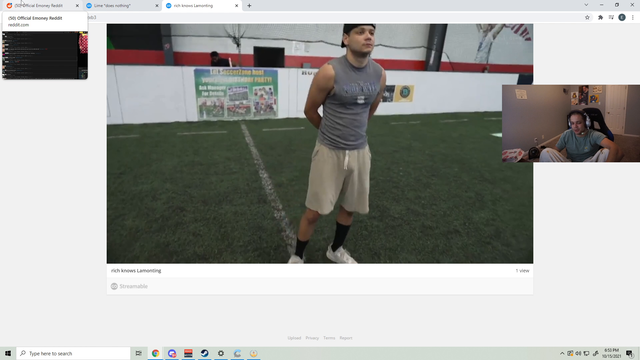This screenshot has width=640, height=360.
Task: Play the rich knows Lamonting video
Action: click(320, 143)
